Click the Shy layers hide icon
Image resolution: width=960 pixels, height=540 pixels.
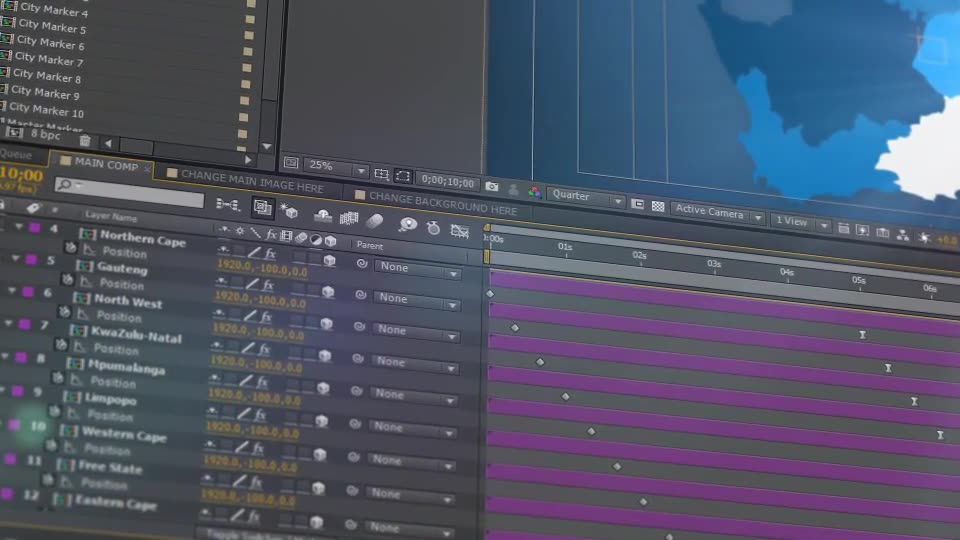tap(323, 215)
